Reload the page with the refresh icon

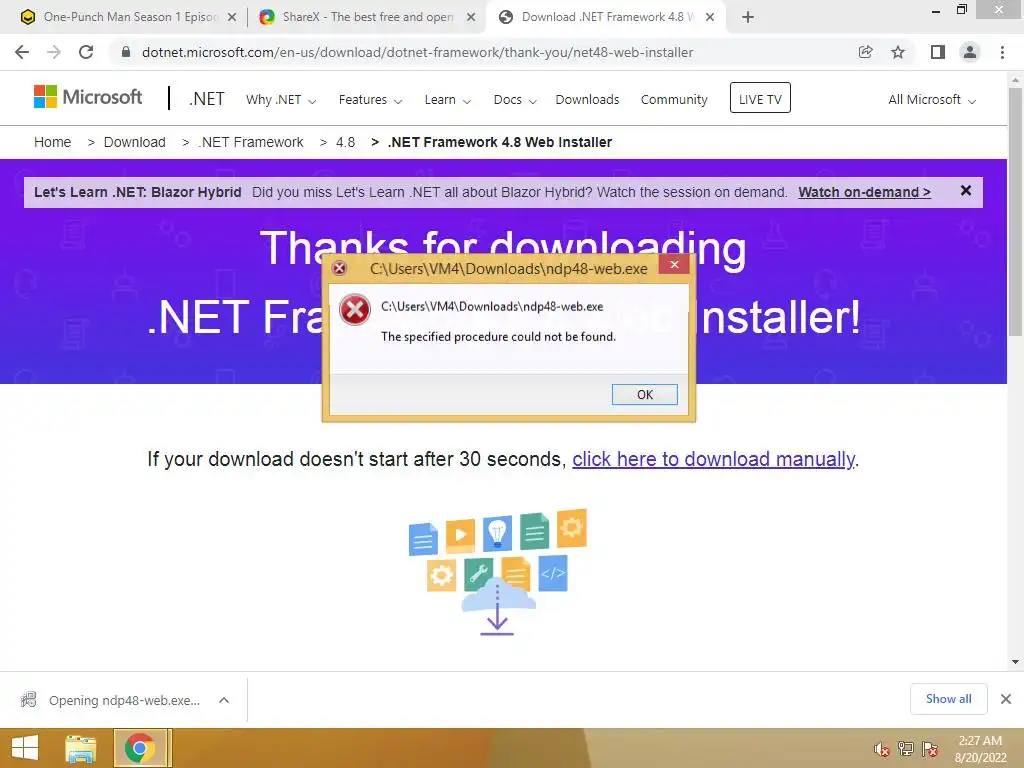[86, 52]
